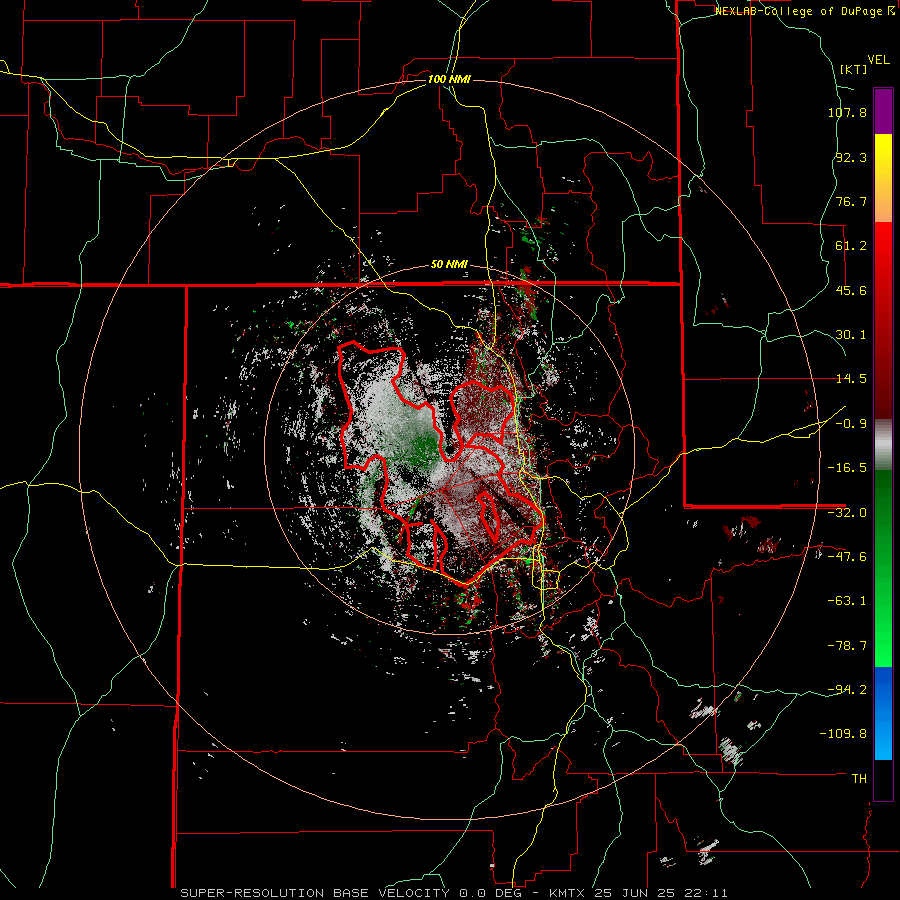
Task: Click the 30.1 velocity scale value
Action: click(x=851, y=335)
